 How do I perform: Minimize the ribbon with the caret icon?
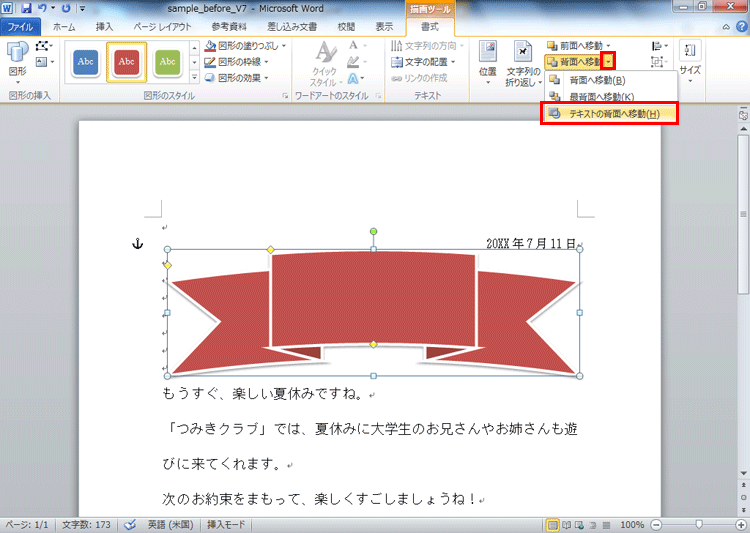point(726,27)
